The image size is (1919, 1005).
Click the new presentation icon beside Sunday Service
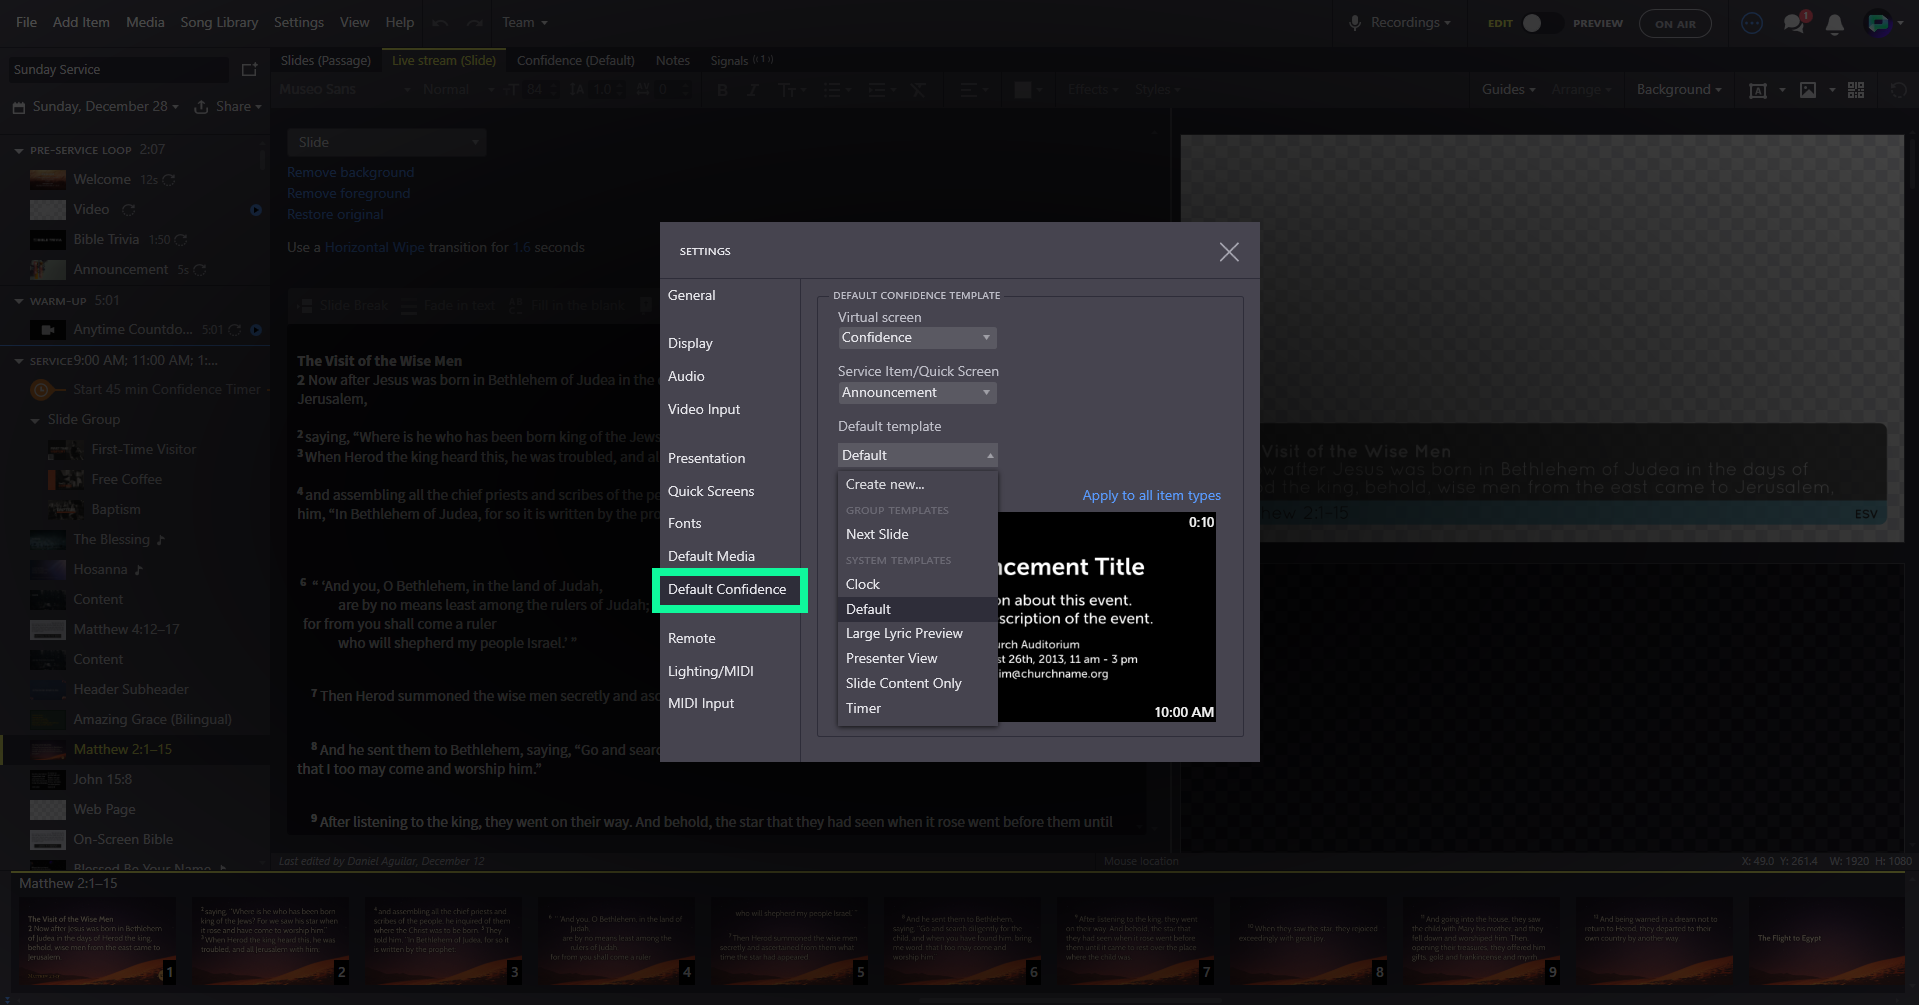(249, 70)
